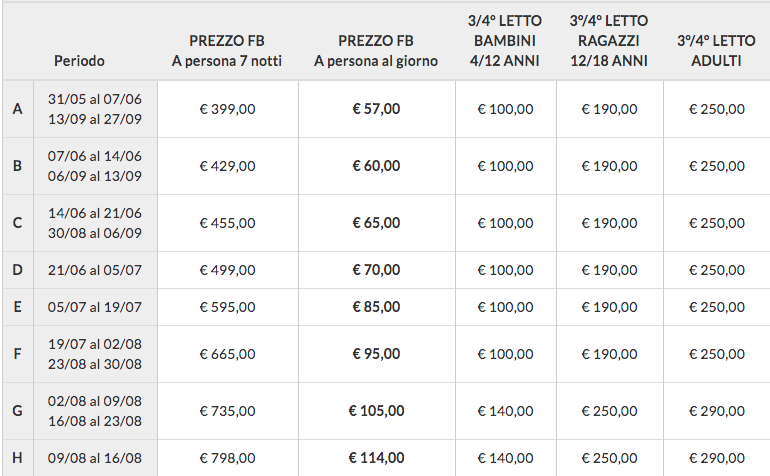Image resolution: width=770 pixels, height=476 pixels.
Task: Click row label E
Action: tap(17, 307)
